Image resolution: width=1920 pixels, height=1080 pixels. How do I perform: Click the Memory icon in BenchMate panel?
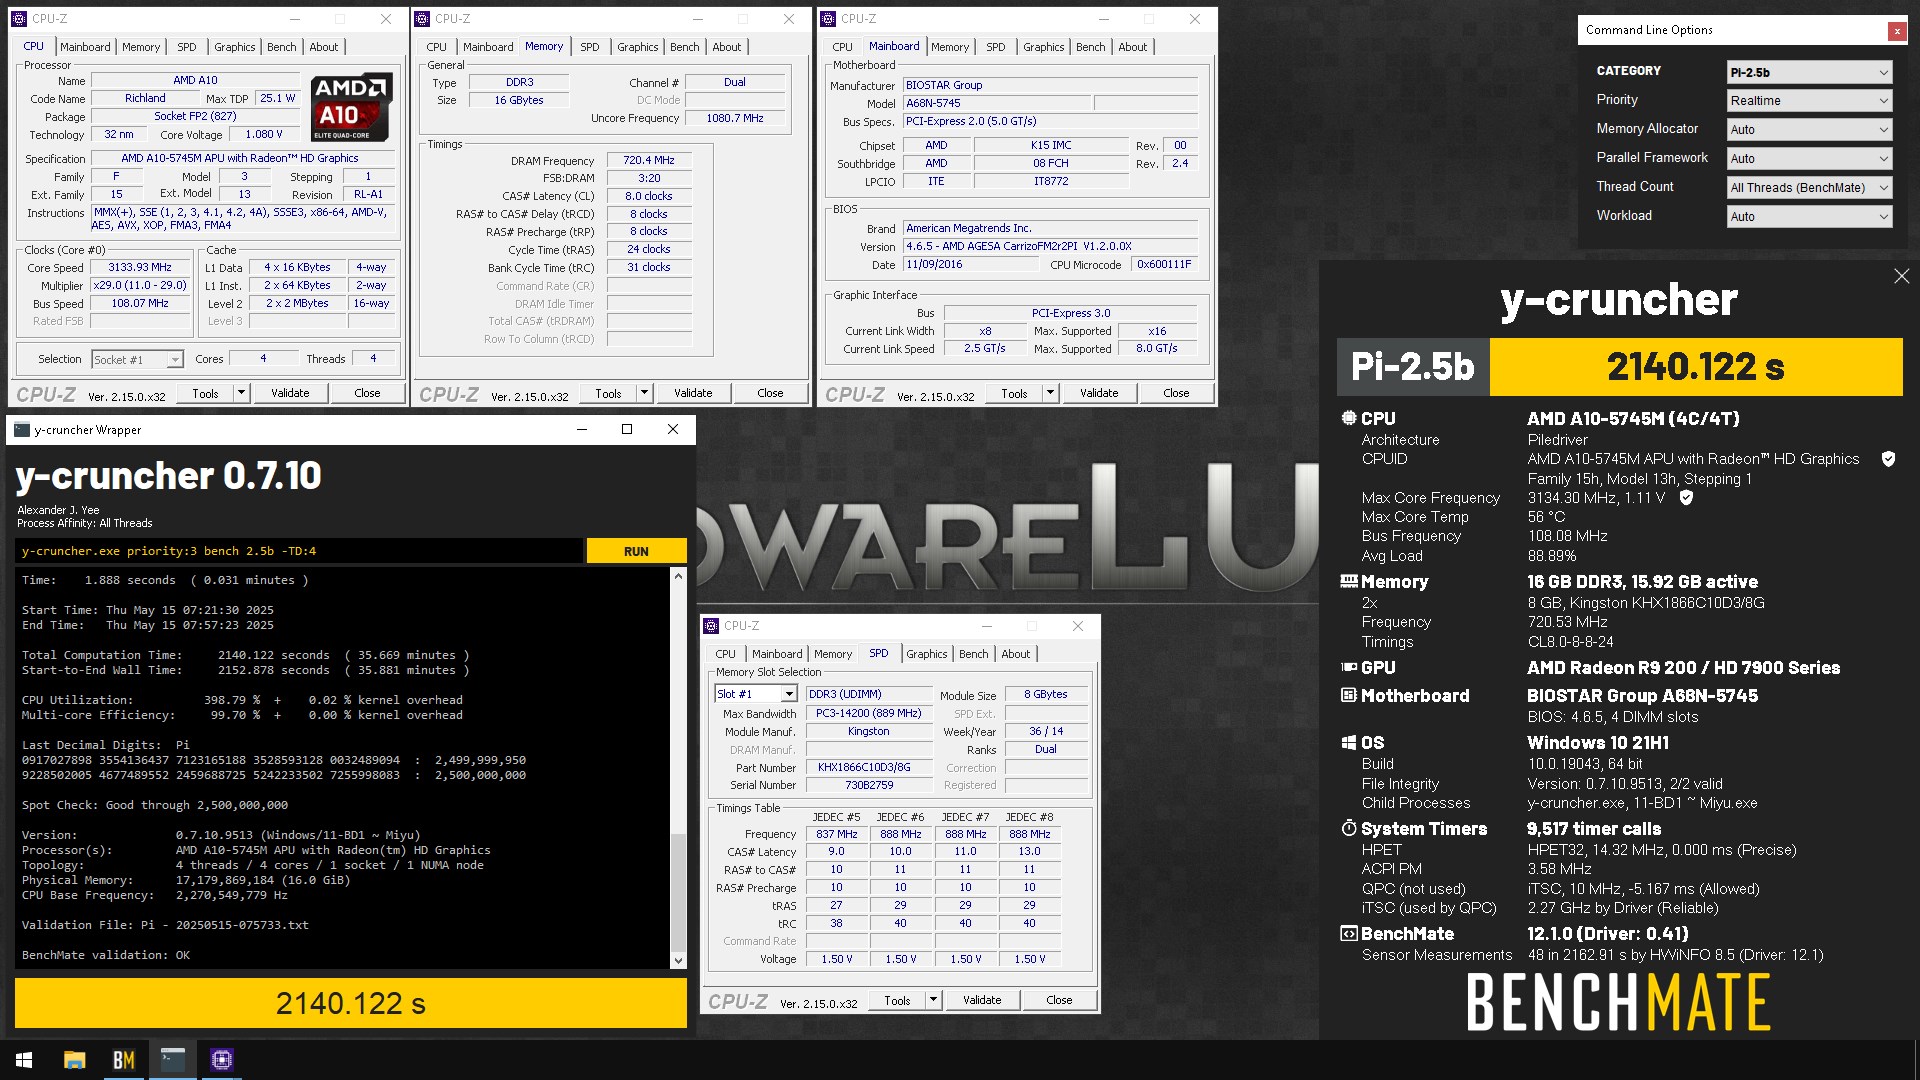pos(1348,581)
